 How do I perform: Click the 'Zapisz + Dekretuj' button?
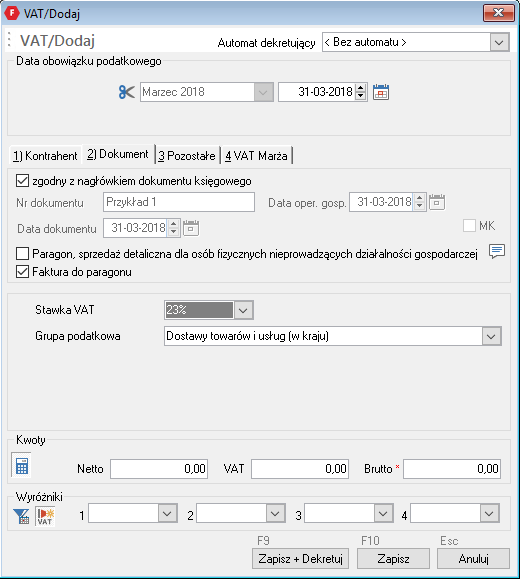pos(300,559)
